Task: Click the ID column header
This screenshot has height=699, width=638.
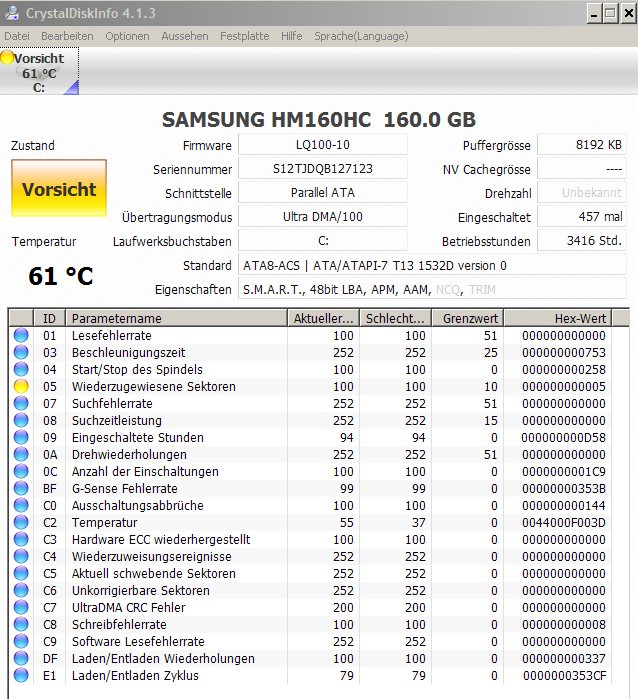Action: pos(49,318)
